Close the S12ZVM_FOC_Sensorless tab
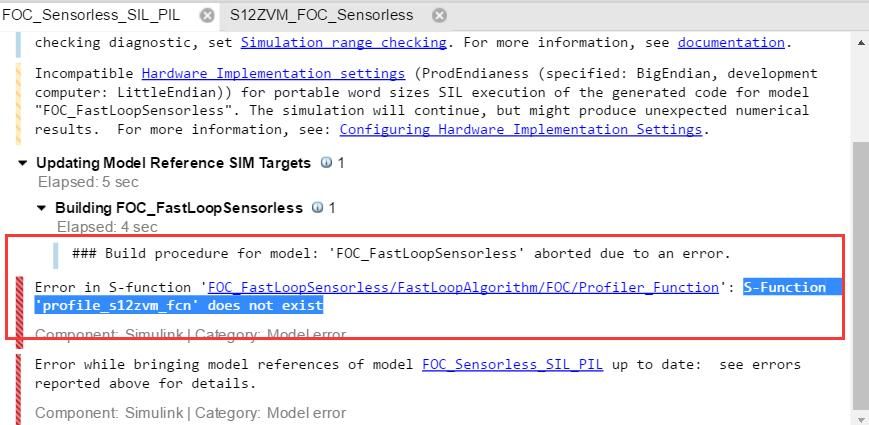869x425 pixels. (x=438, y=15)
